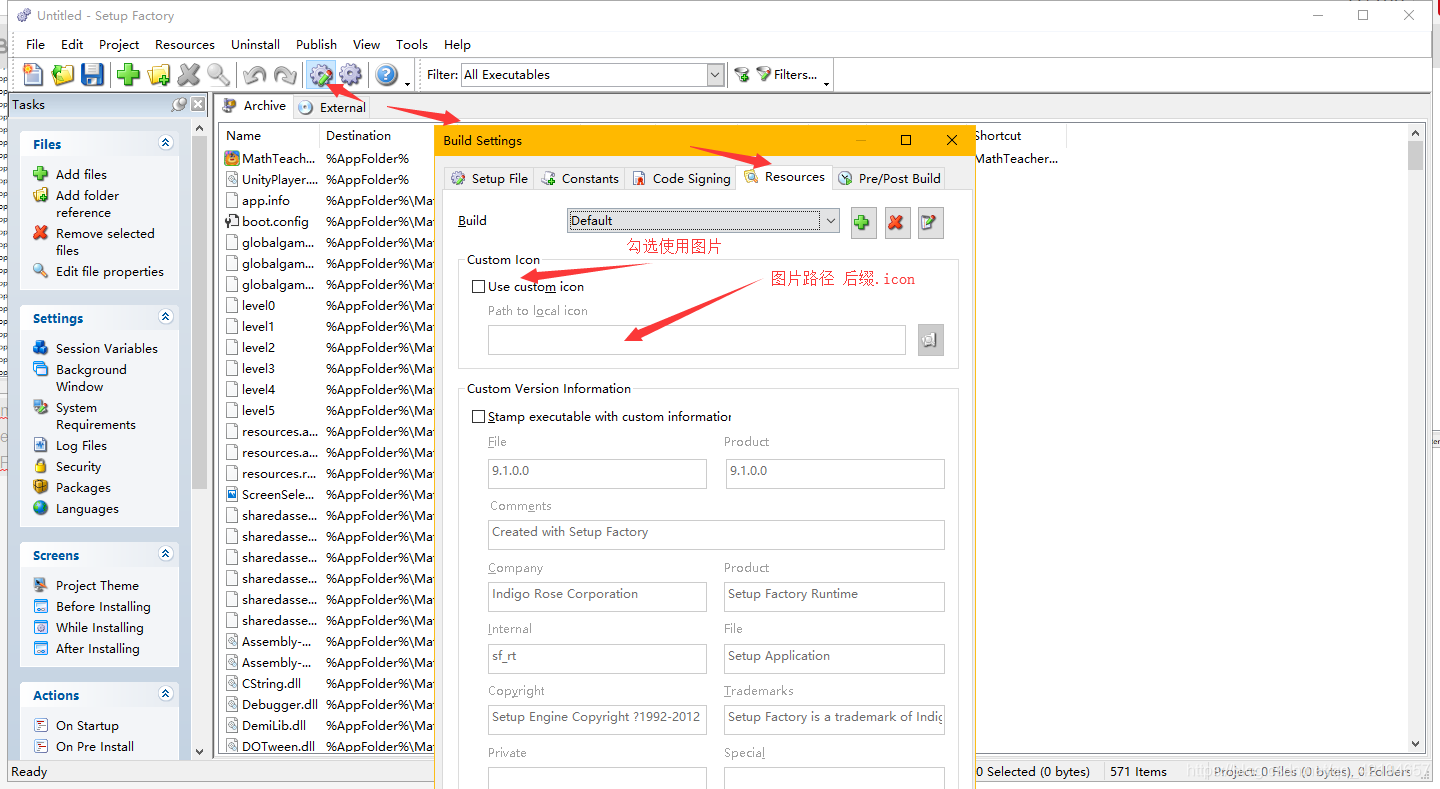Open System Requirements settings
1440x789 pixels.
95,416
